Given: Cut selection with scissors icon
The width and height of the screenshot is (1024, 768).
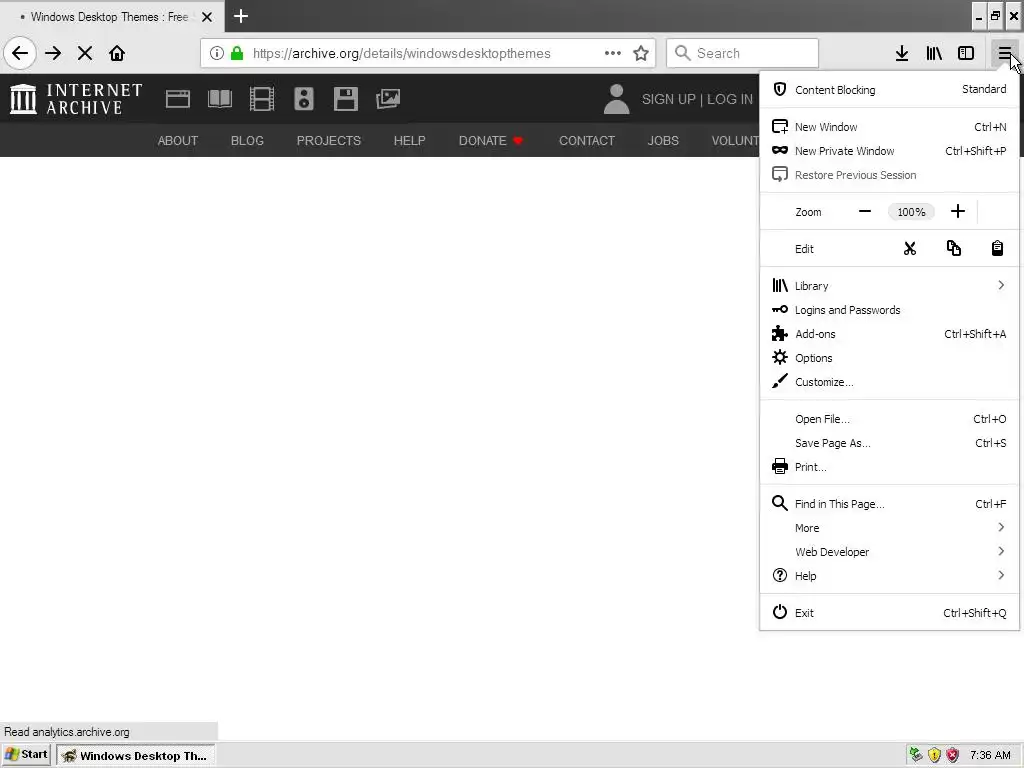Looking at the screenshot, I should 910,249.
